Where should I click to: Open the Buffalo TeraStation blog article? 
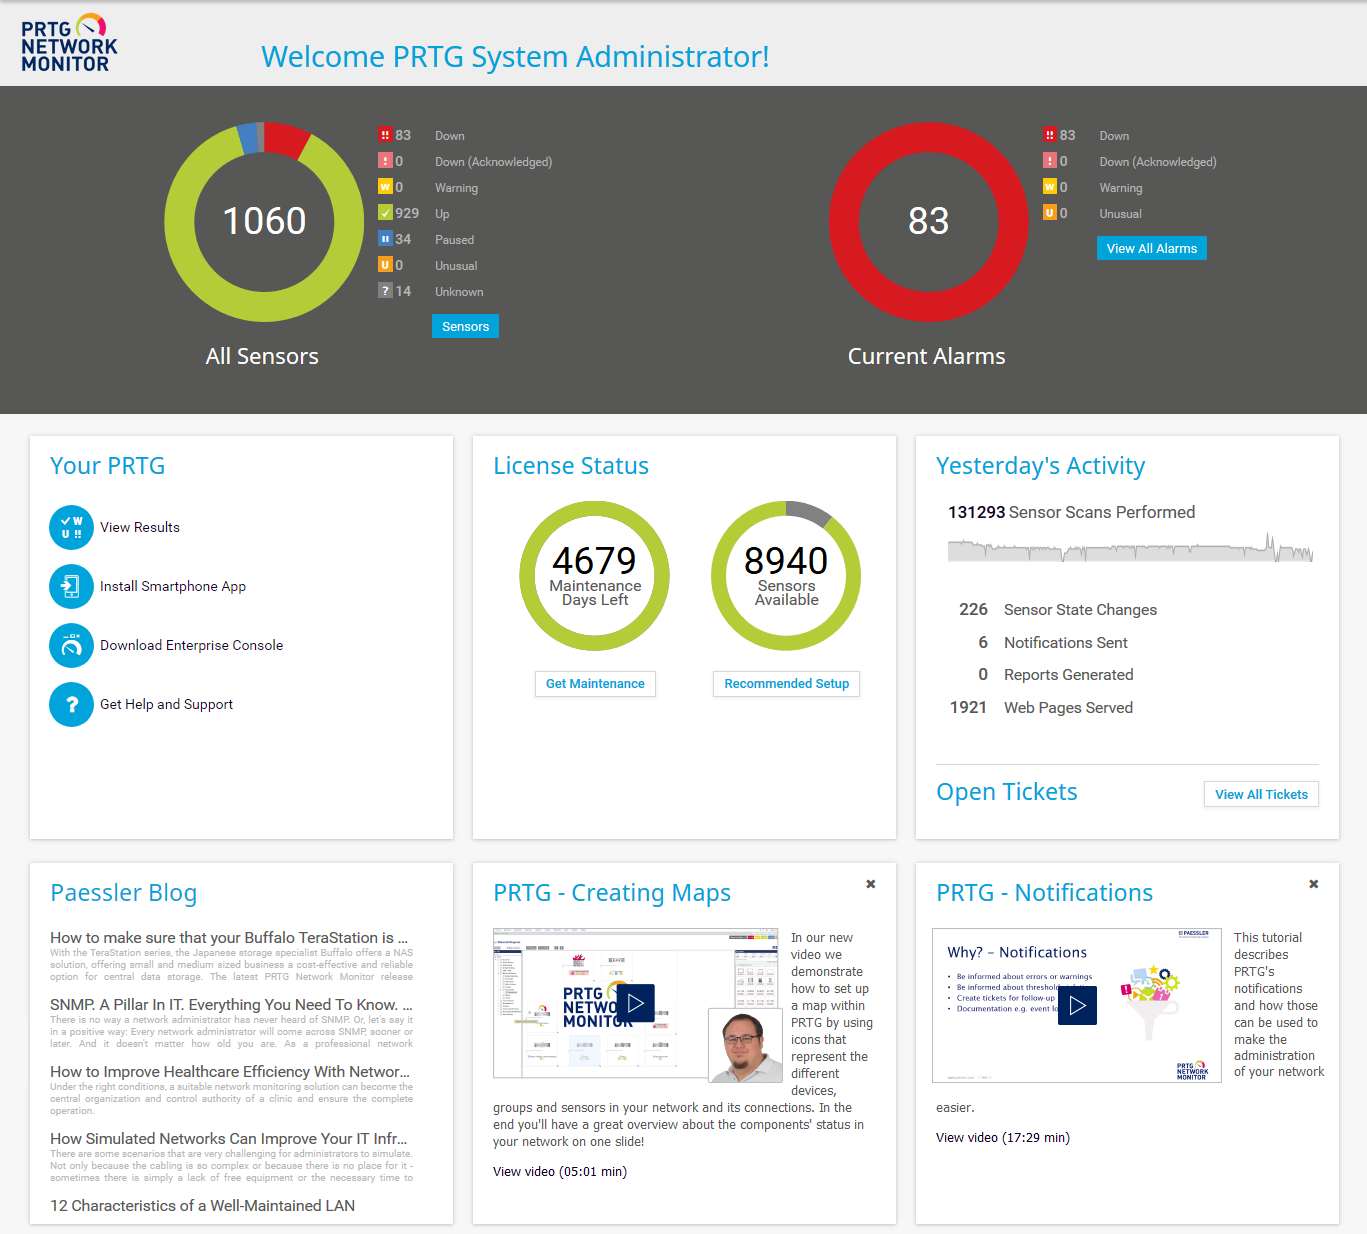[229, 938]
